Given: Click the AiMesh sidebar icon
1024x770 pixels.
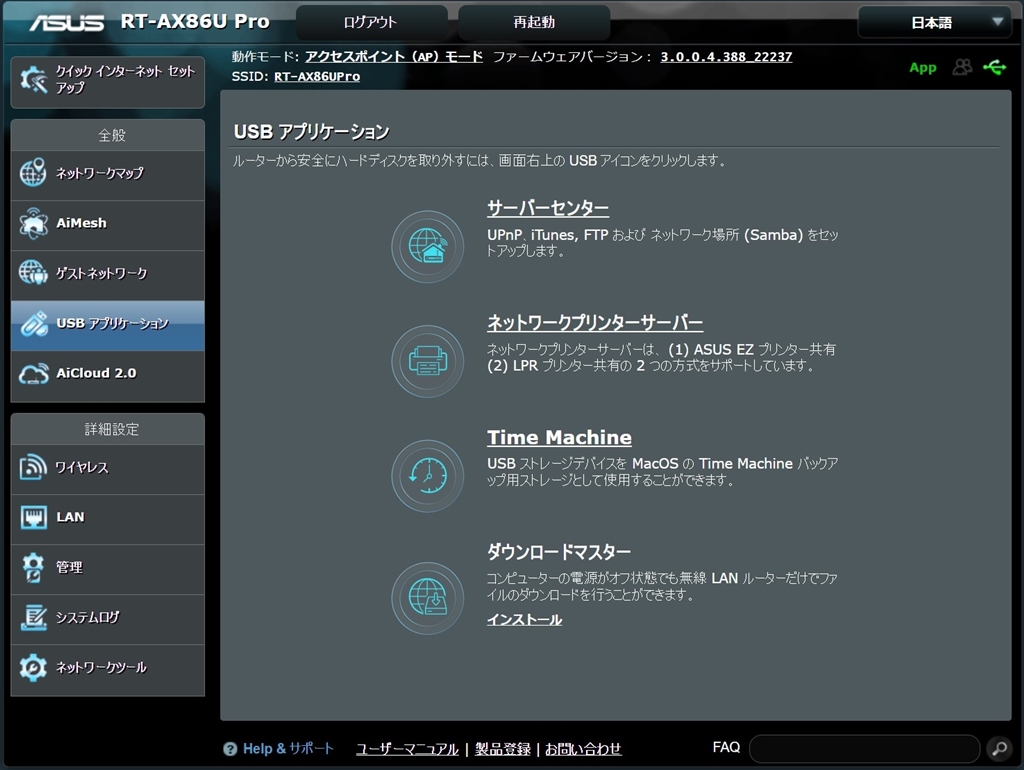Looking at the screenshot, I should point(33,223).
